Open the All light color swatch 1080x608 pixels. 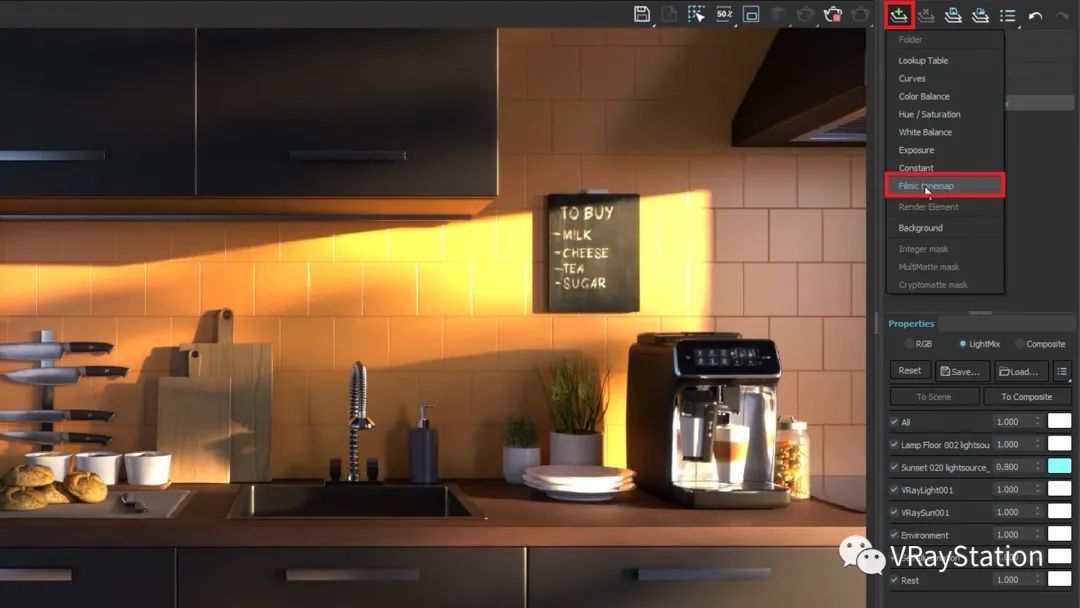tap(1059, 421)
